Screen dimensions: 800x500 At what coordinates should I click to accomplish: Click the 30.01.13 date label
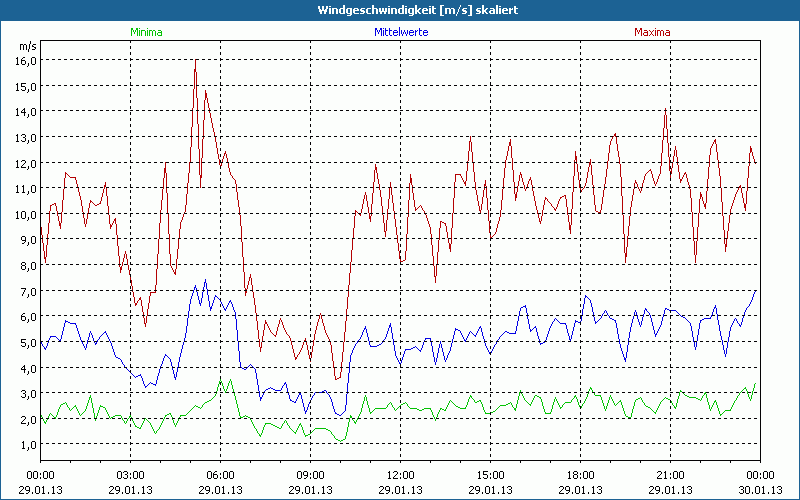coord(761,490)
